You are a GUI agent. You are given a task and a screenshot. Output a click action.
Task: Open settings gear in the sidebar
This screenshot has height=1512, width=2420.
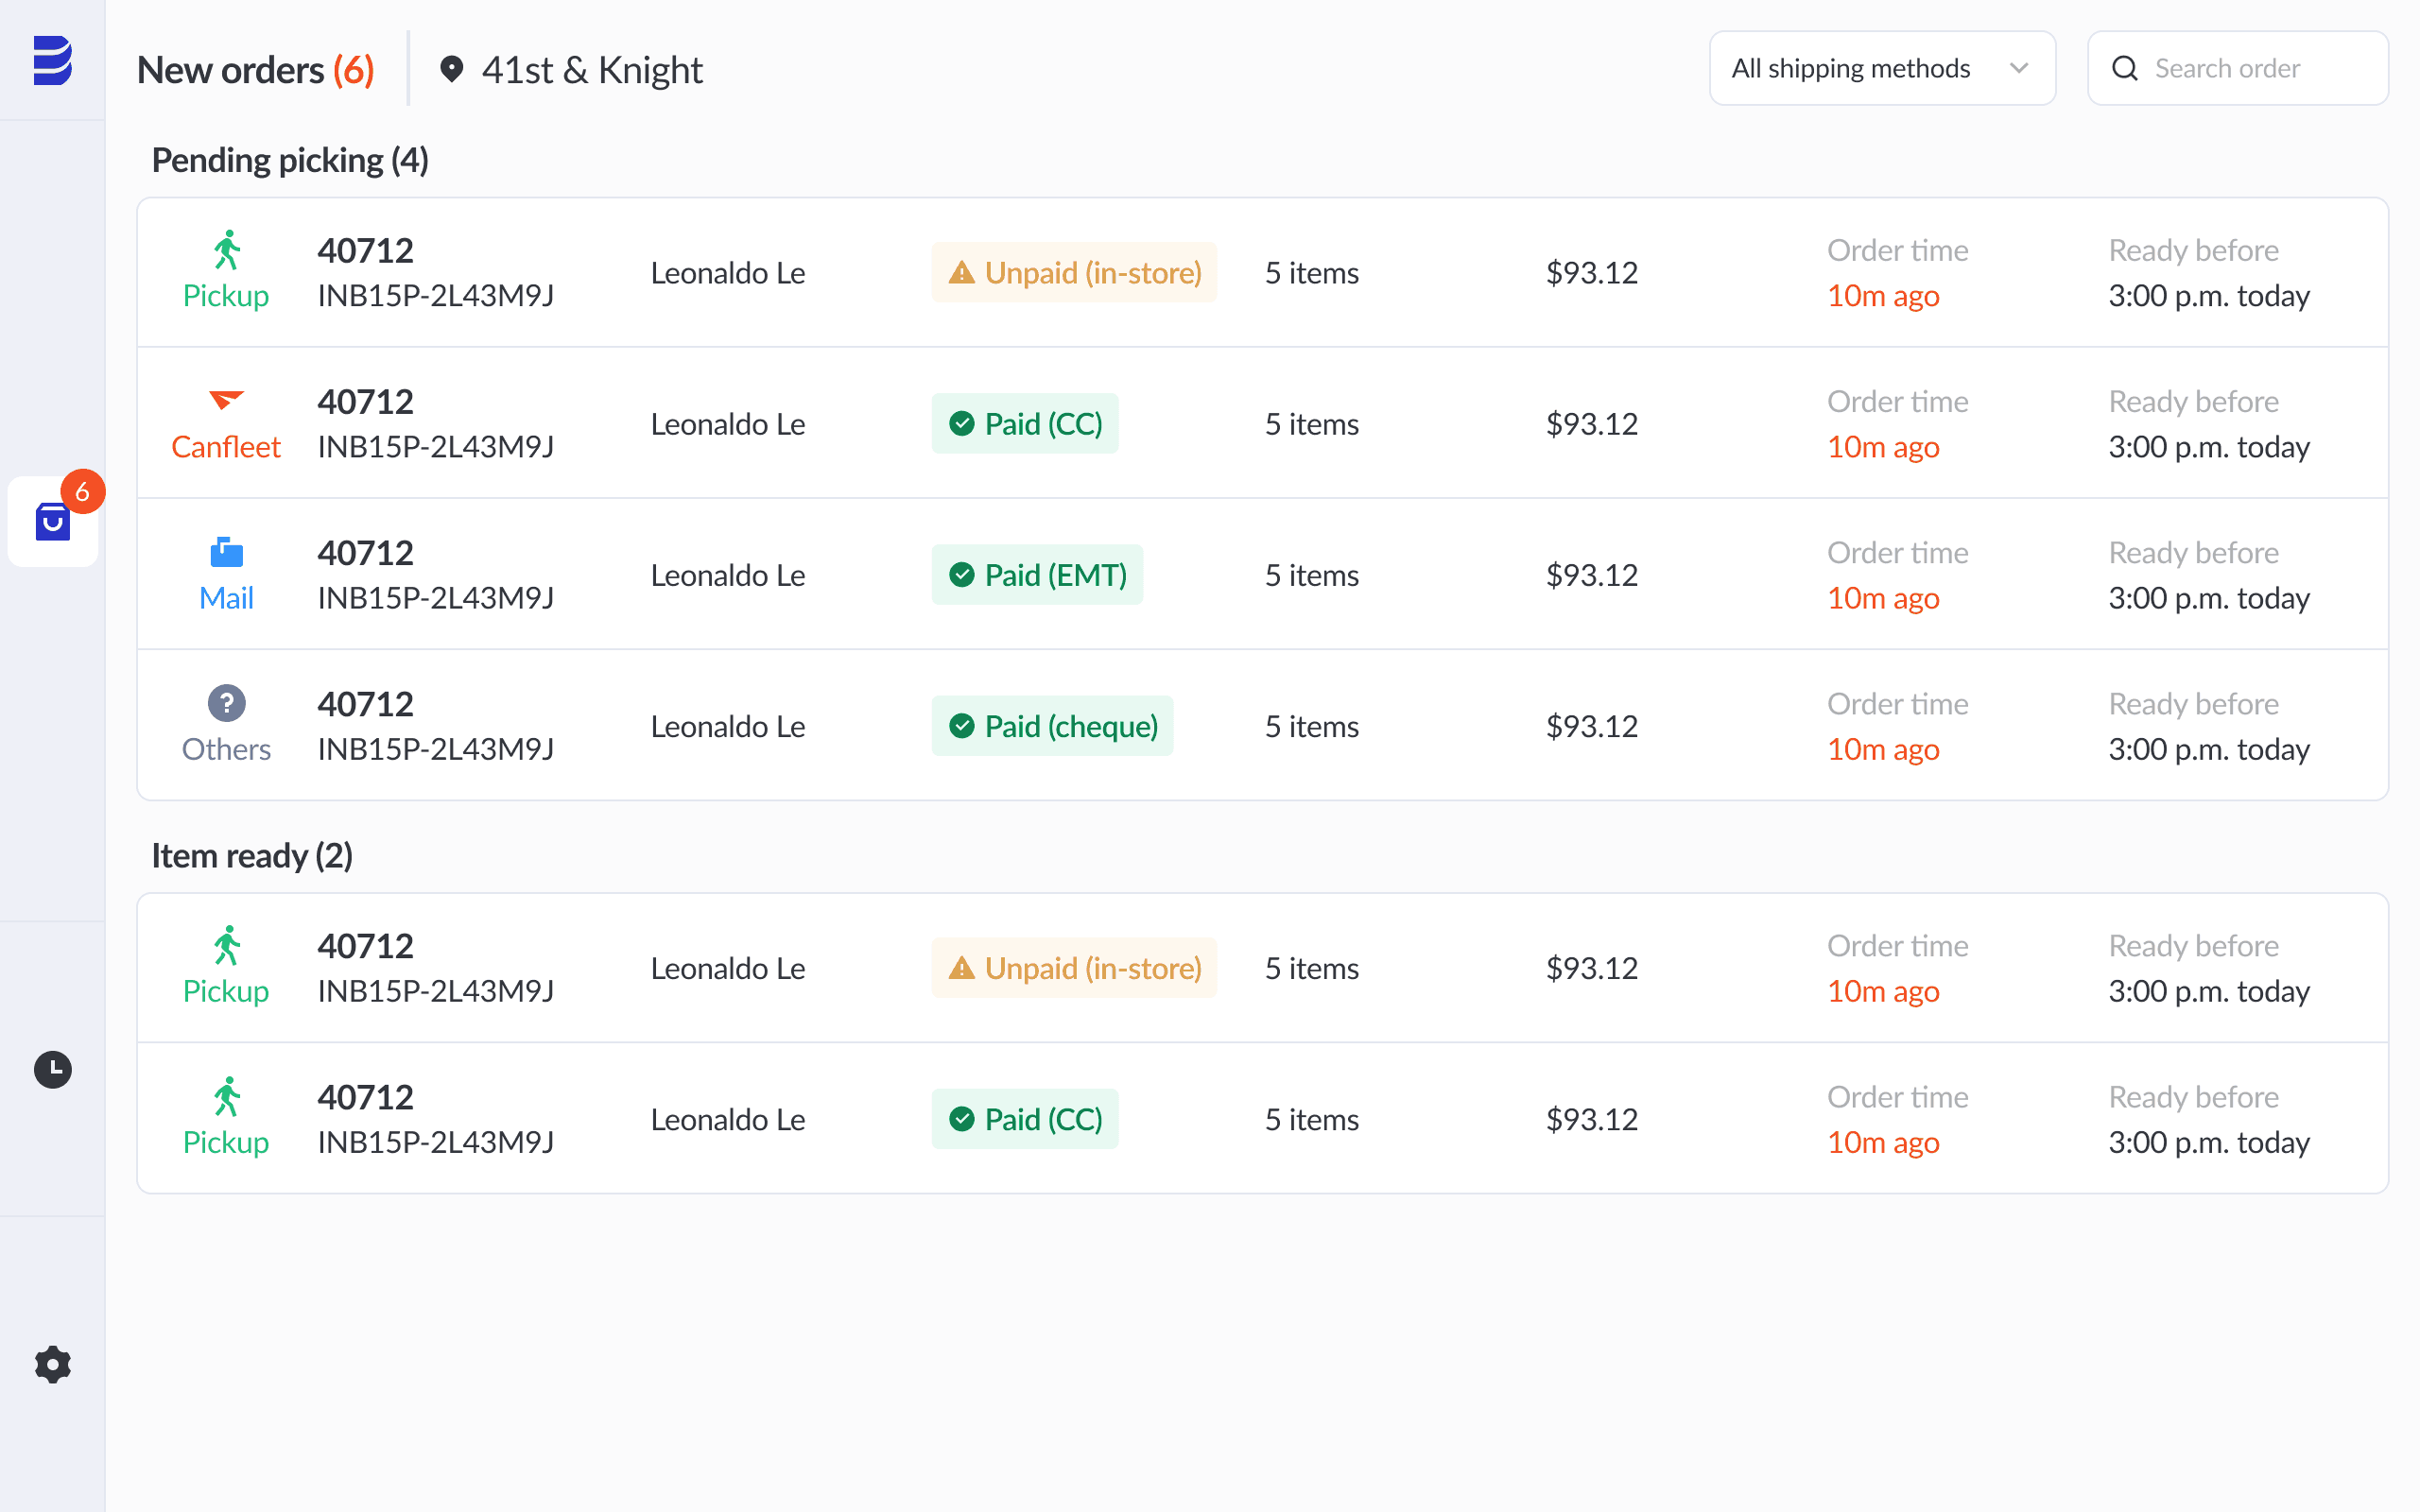click(x=53, y=1364)
